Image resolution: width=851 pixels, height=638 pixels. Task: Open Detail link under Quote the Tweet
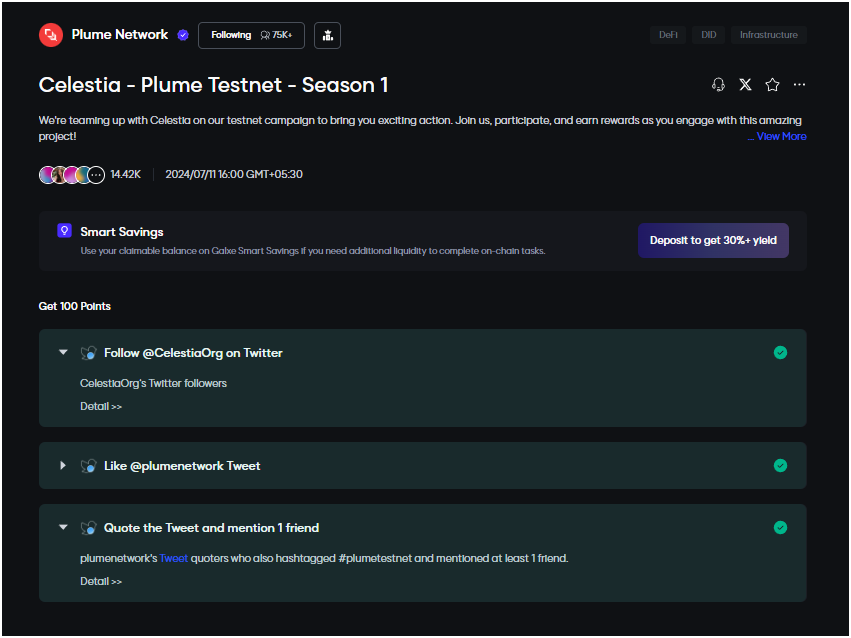tap(101, 582)
